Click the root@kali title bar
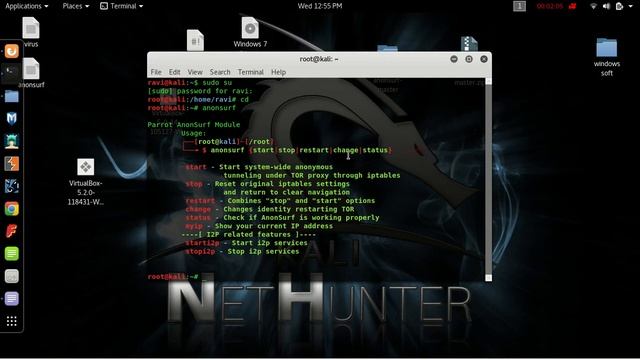 point(319,59)
